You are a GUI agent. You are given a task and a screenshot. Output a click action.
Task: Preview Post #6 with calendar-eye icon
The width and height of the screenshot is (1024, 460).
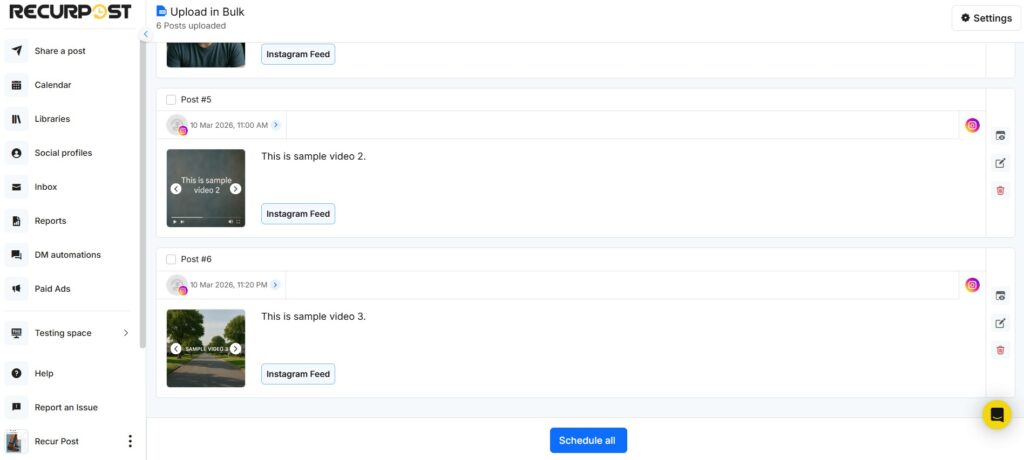click(1000, 296)
